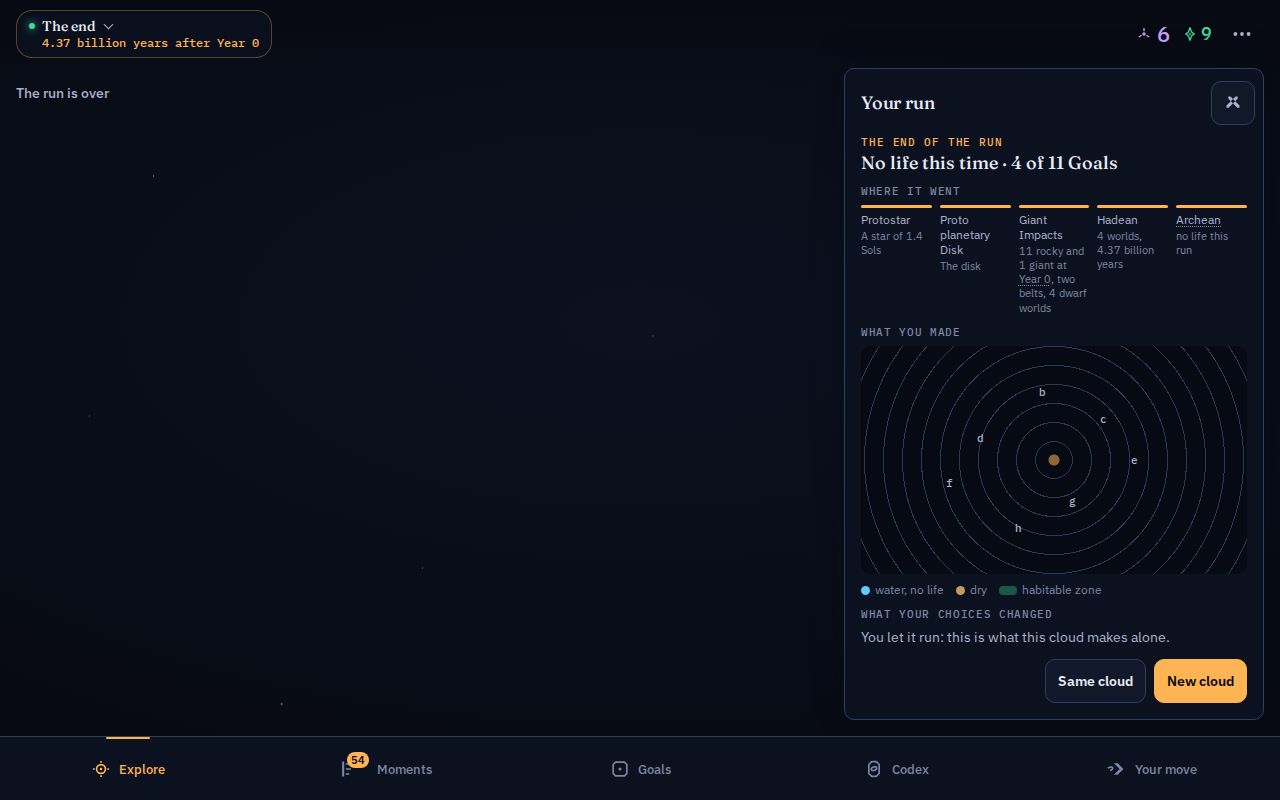This screenshot has height=800, width=1280.
Task: Click the "Your run" panel heading
Action: [x=898, y=103]
